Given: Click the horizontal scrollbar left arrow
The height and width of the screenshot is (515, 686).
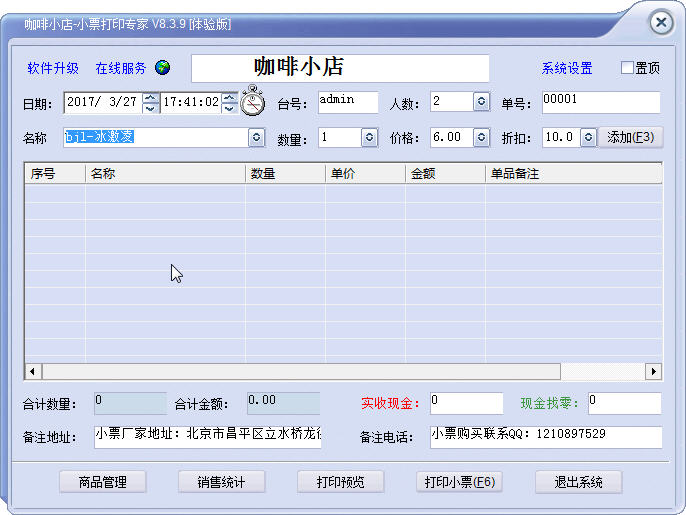Looking at the screenshot, I should (x=33, y=371).
